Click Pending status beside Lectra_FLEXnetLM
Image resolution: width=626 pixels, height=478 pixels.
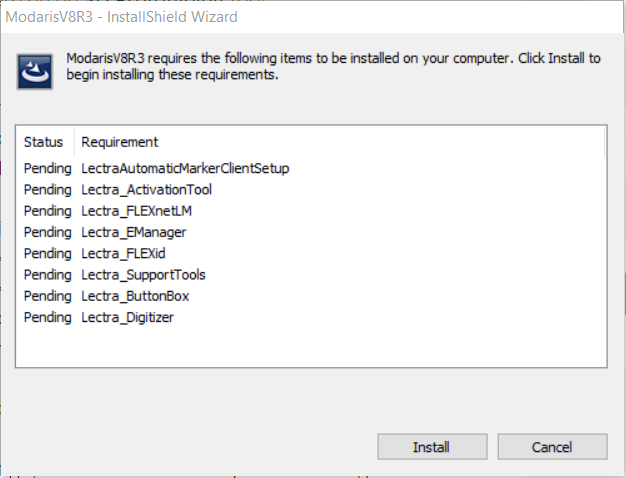[x=48, y=211]
